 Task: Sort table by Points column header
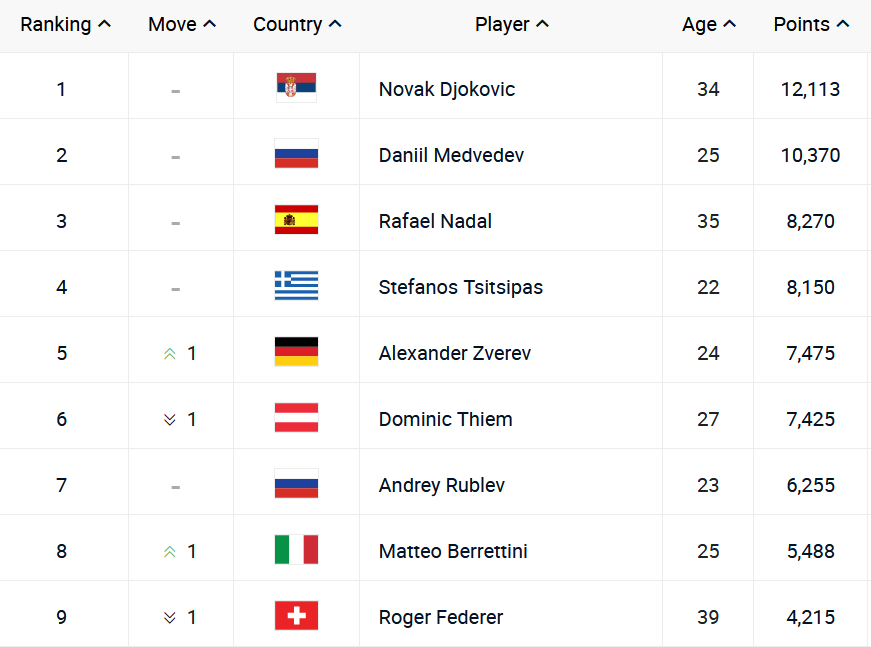(811, 24)
